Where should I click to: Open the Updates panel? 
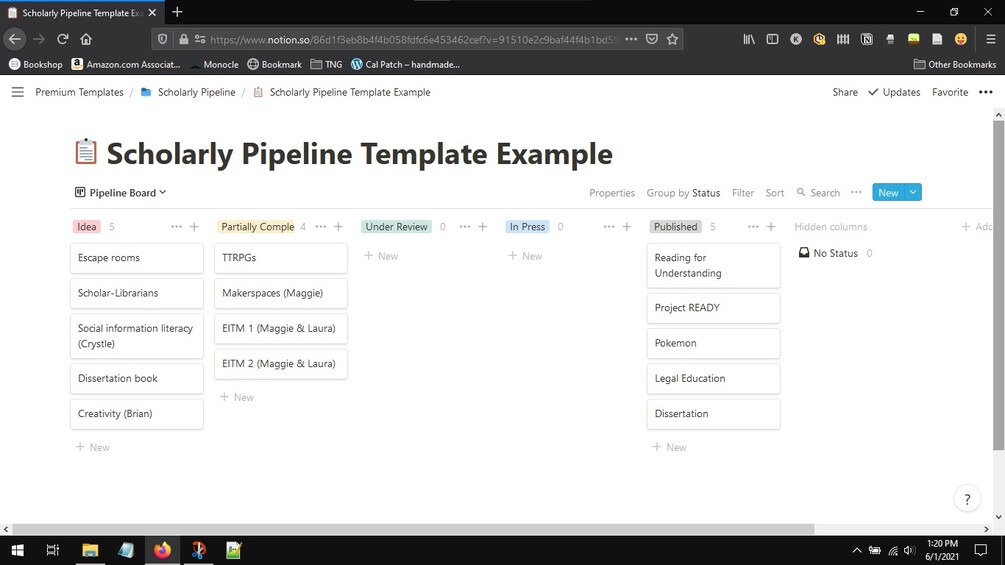(x=894, y=92)
